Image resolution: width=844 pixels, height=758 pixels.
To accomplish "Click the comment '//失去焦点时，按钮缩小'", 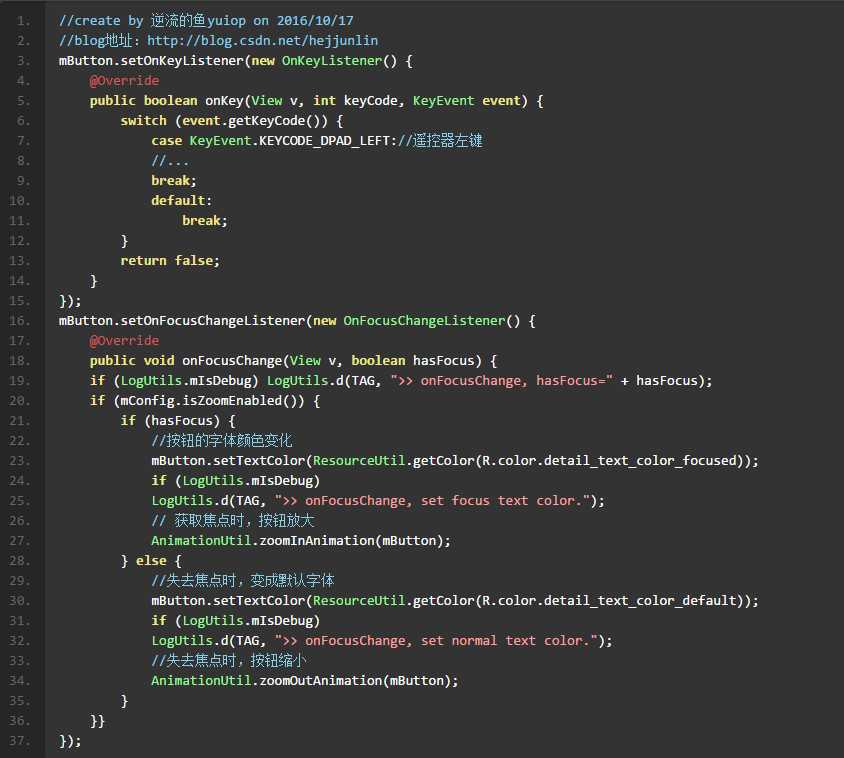I will (229, 661).
